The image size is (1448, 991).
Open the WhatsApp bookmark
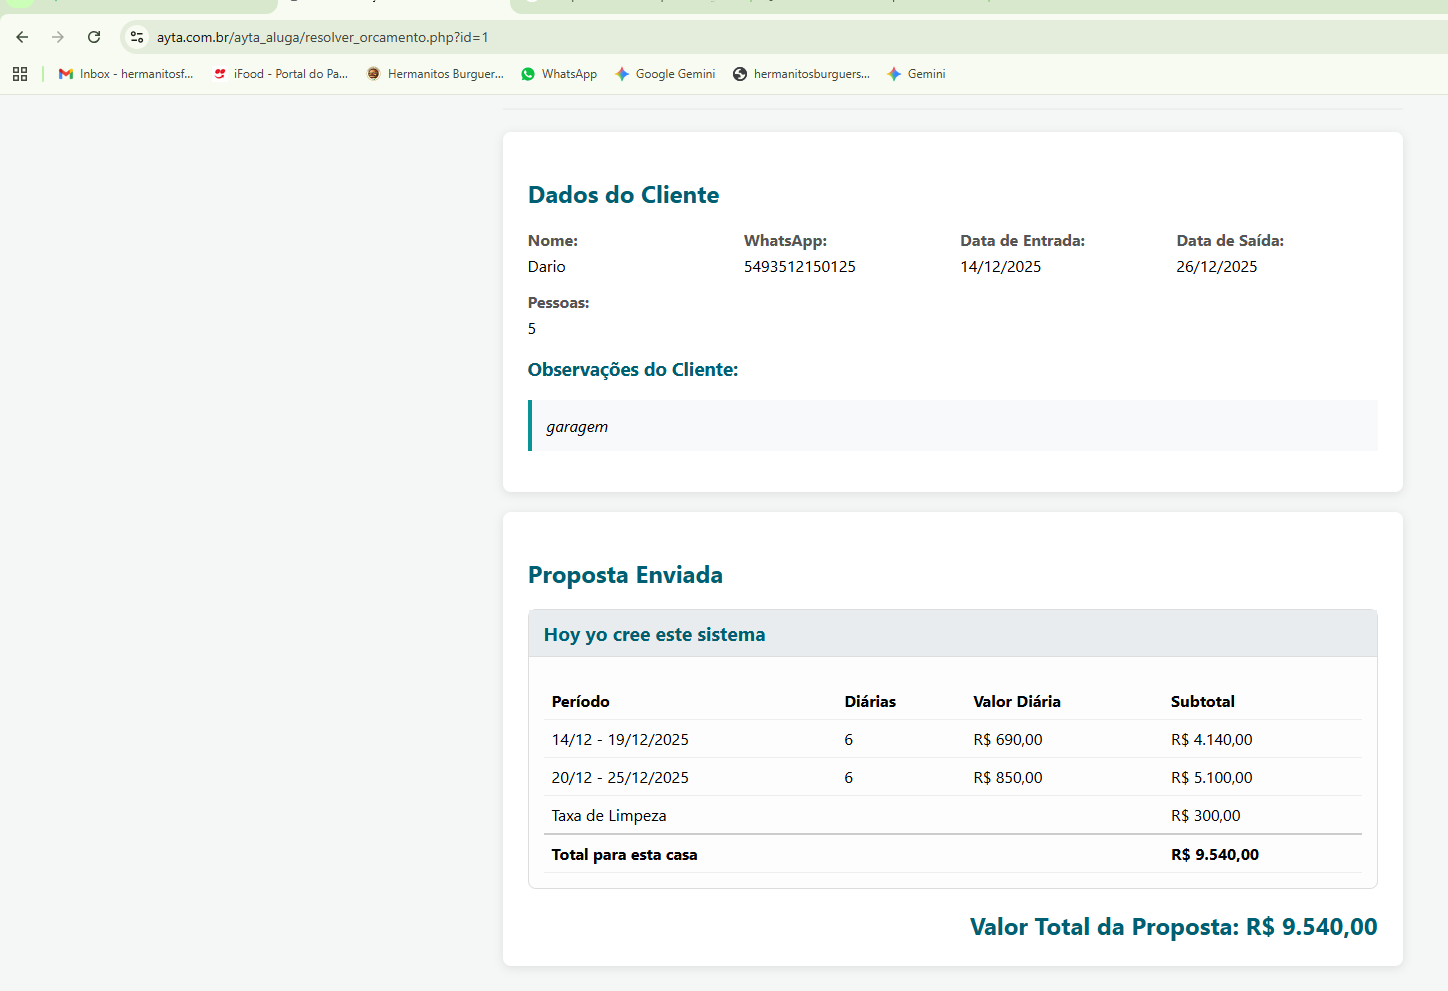559,74
